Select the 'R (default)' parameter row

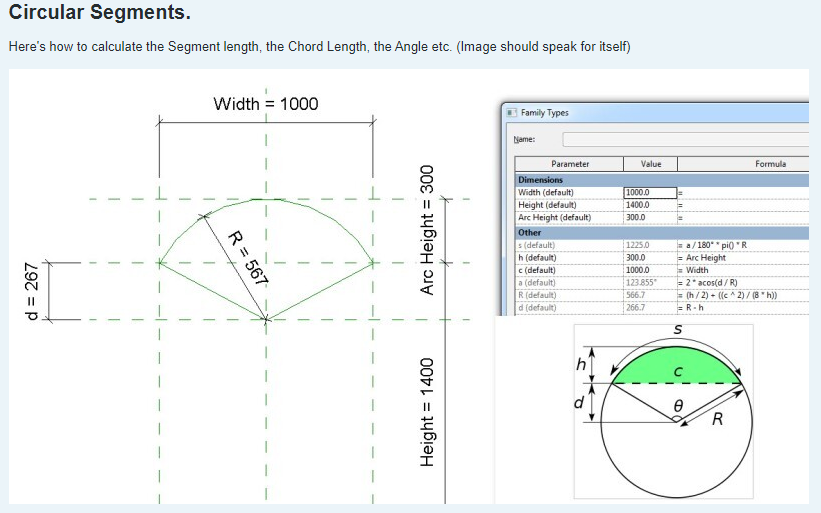[x=662, y=295]
